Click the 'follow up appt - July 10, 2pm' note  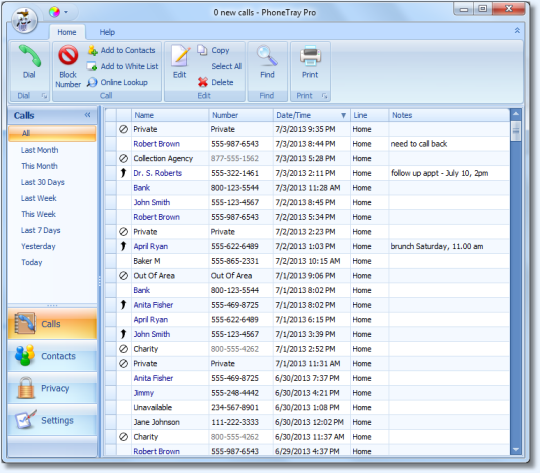coord(439,173)
